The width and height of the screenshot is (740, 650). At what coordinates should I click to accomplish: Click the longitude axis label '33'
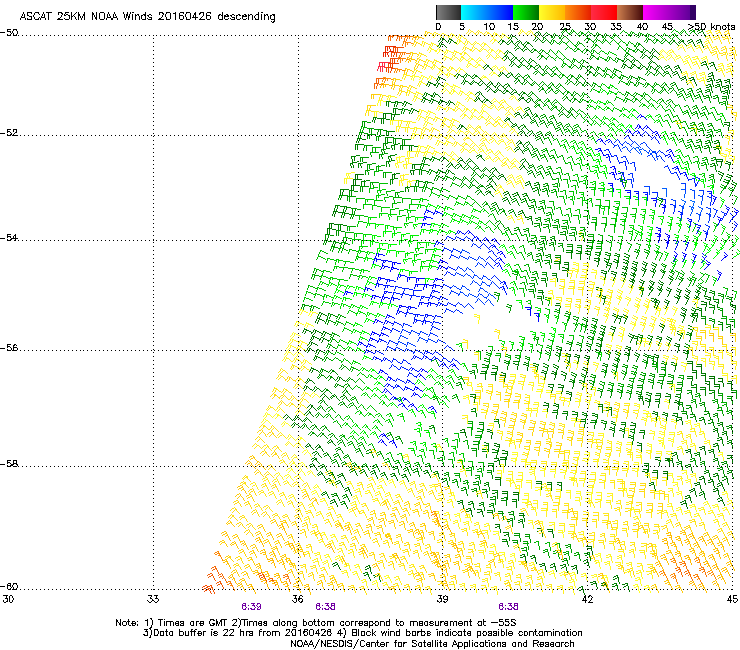click(x=153, y=599)
